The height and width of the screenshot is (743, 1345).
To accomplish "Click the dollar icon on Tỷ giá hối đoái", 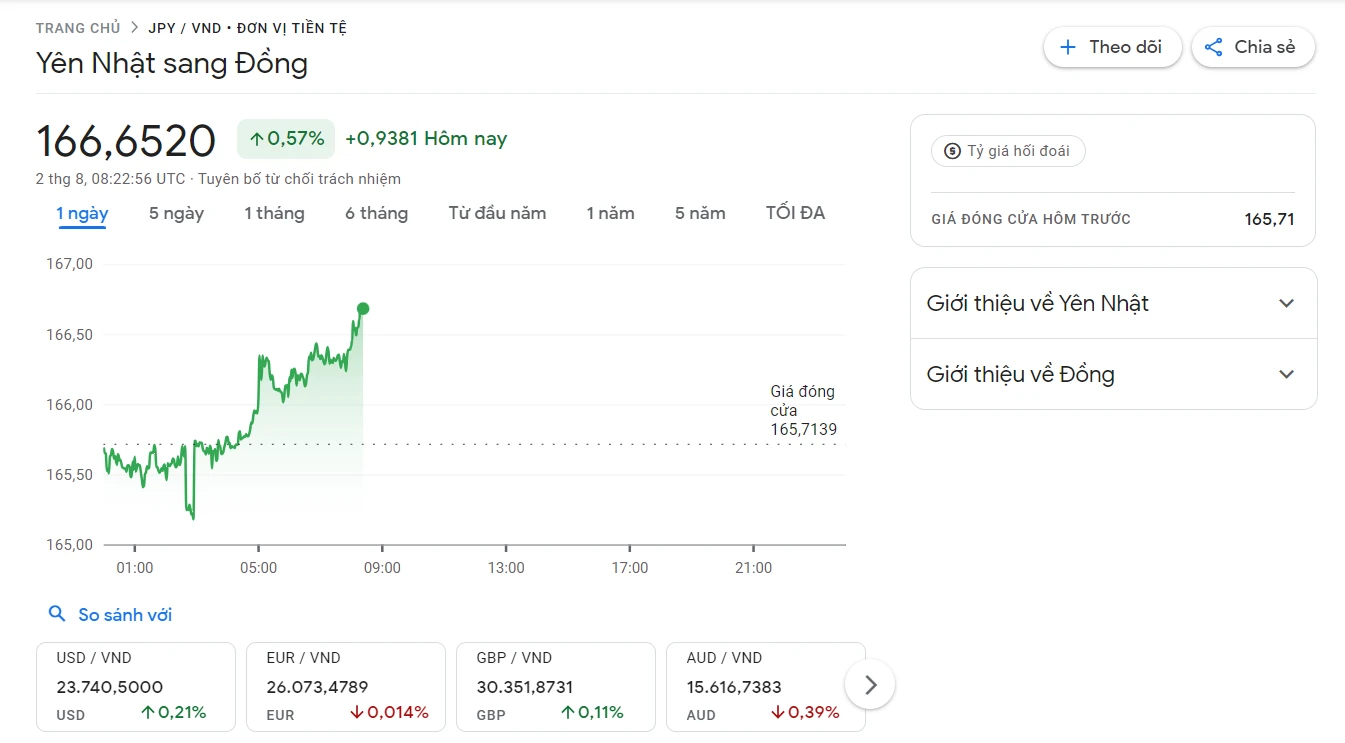I will (952, 151).
